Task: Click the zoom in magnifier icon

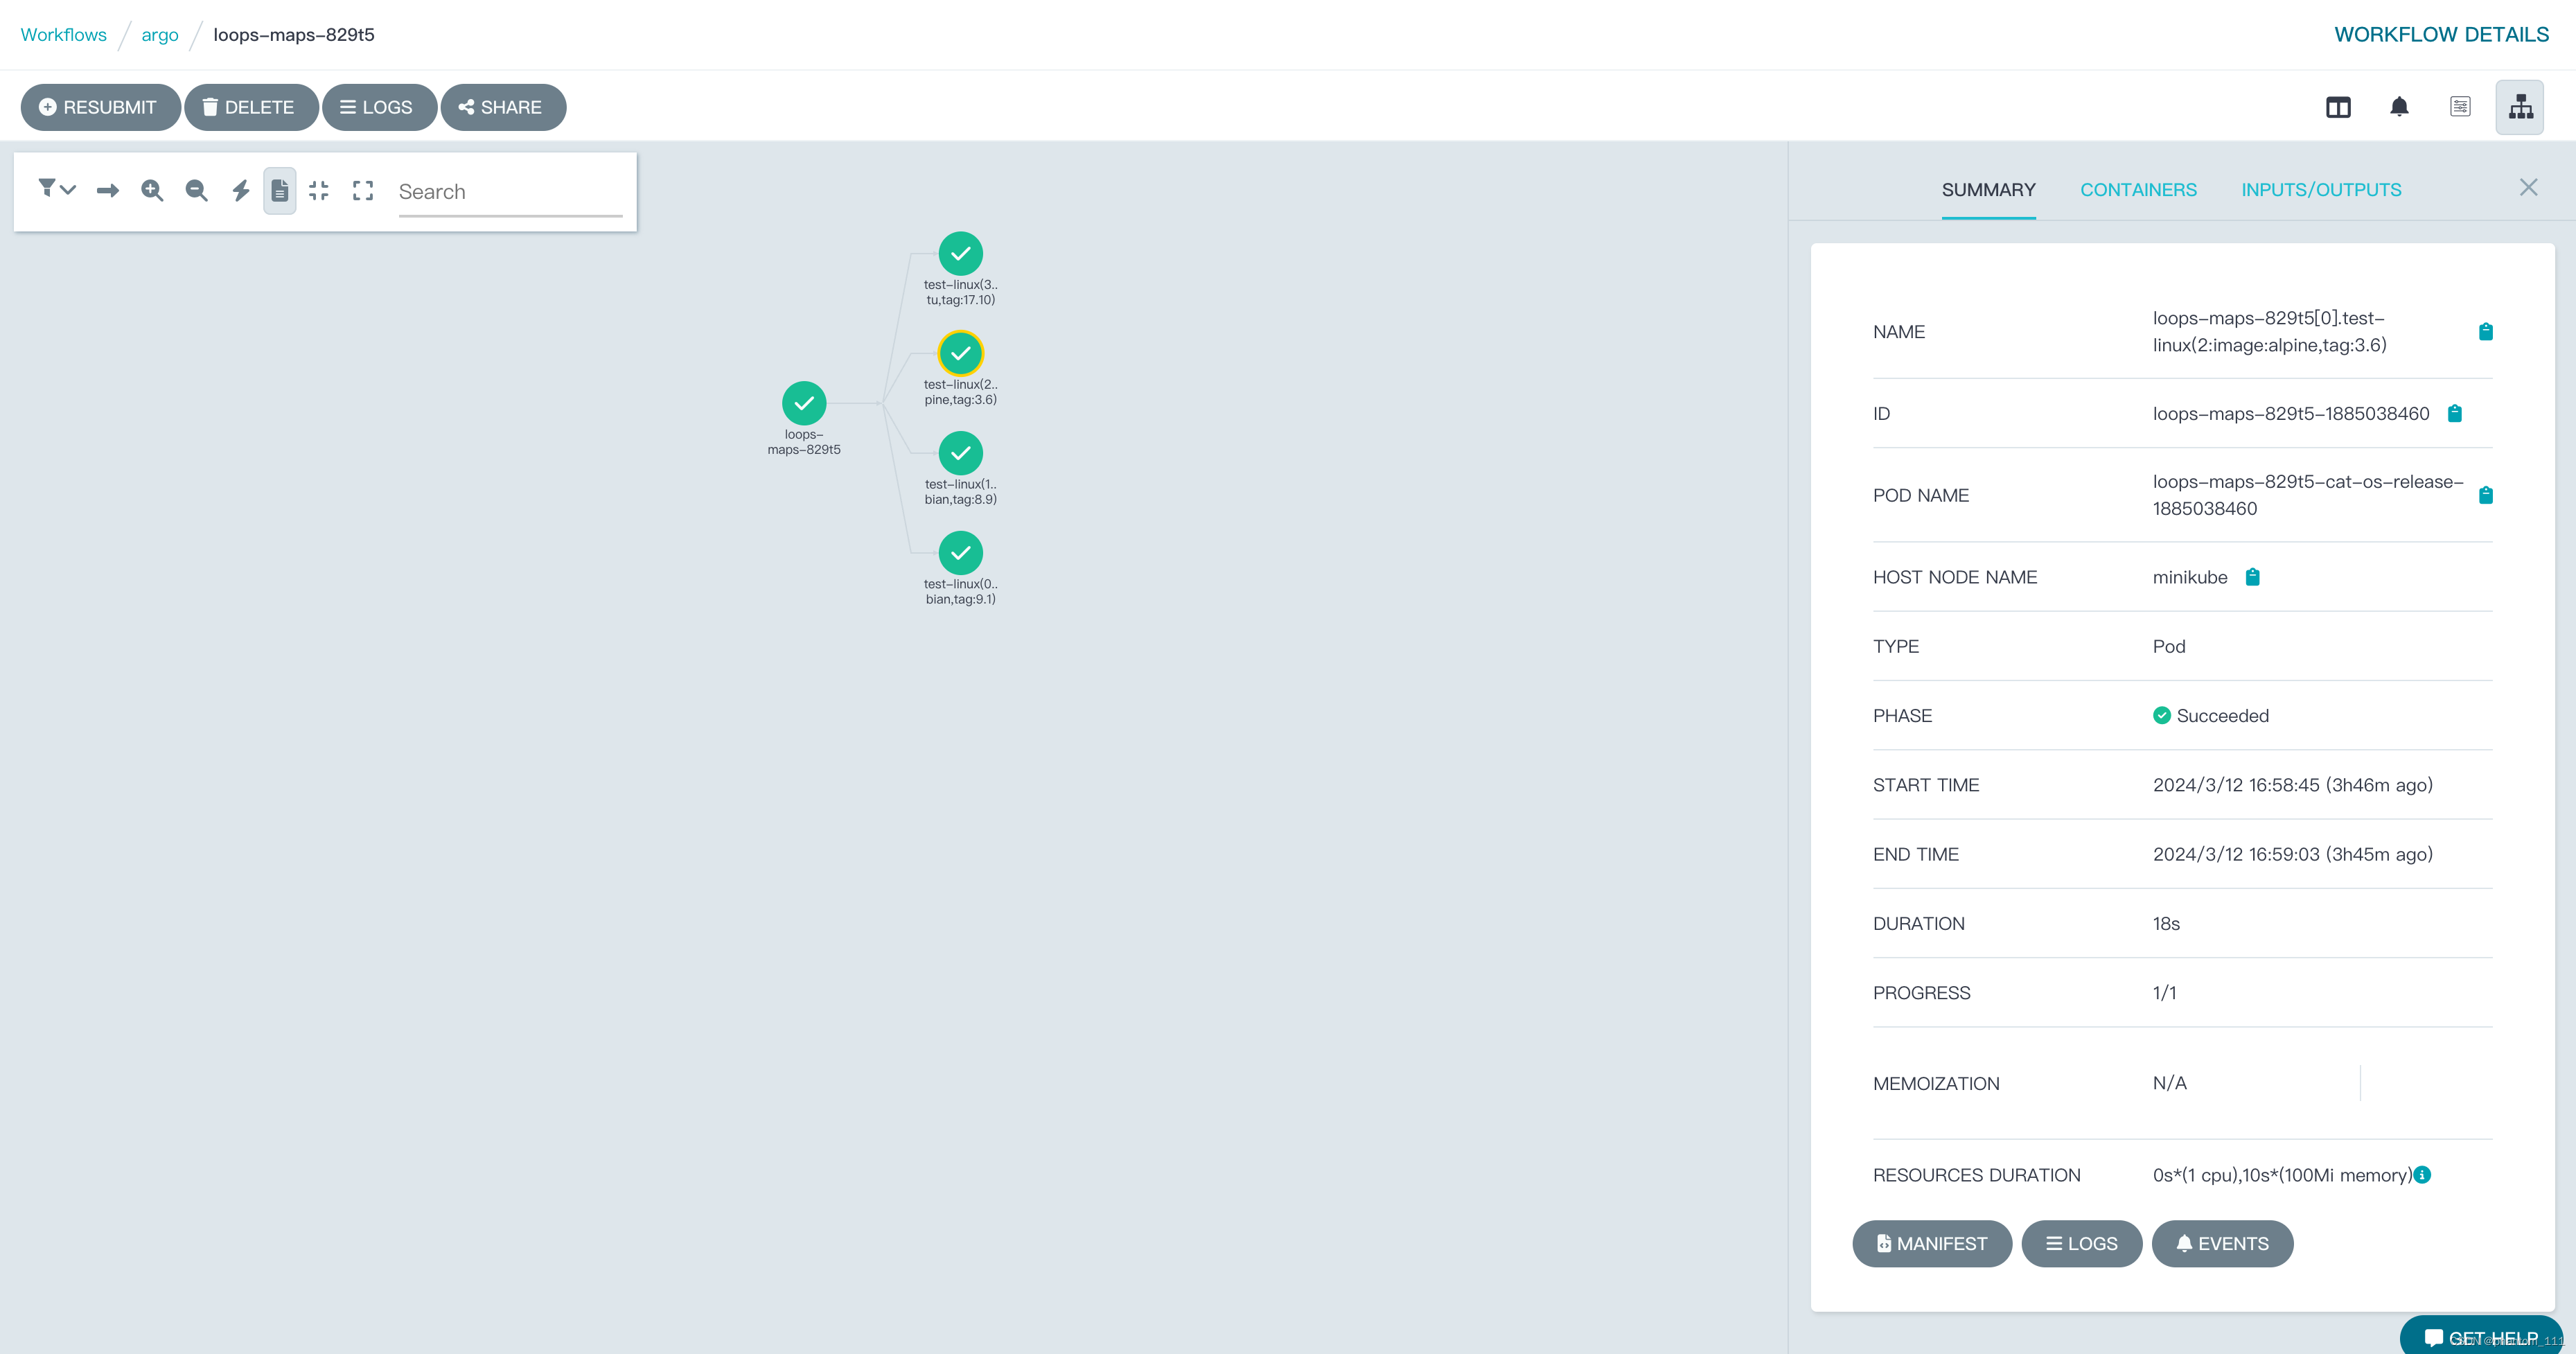Action: pyautogui.click(x=152, y=191)
